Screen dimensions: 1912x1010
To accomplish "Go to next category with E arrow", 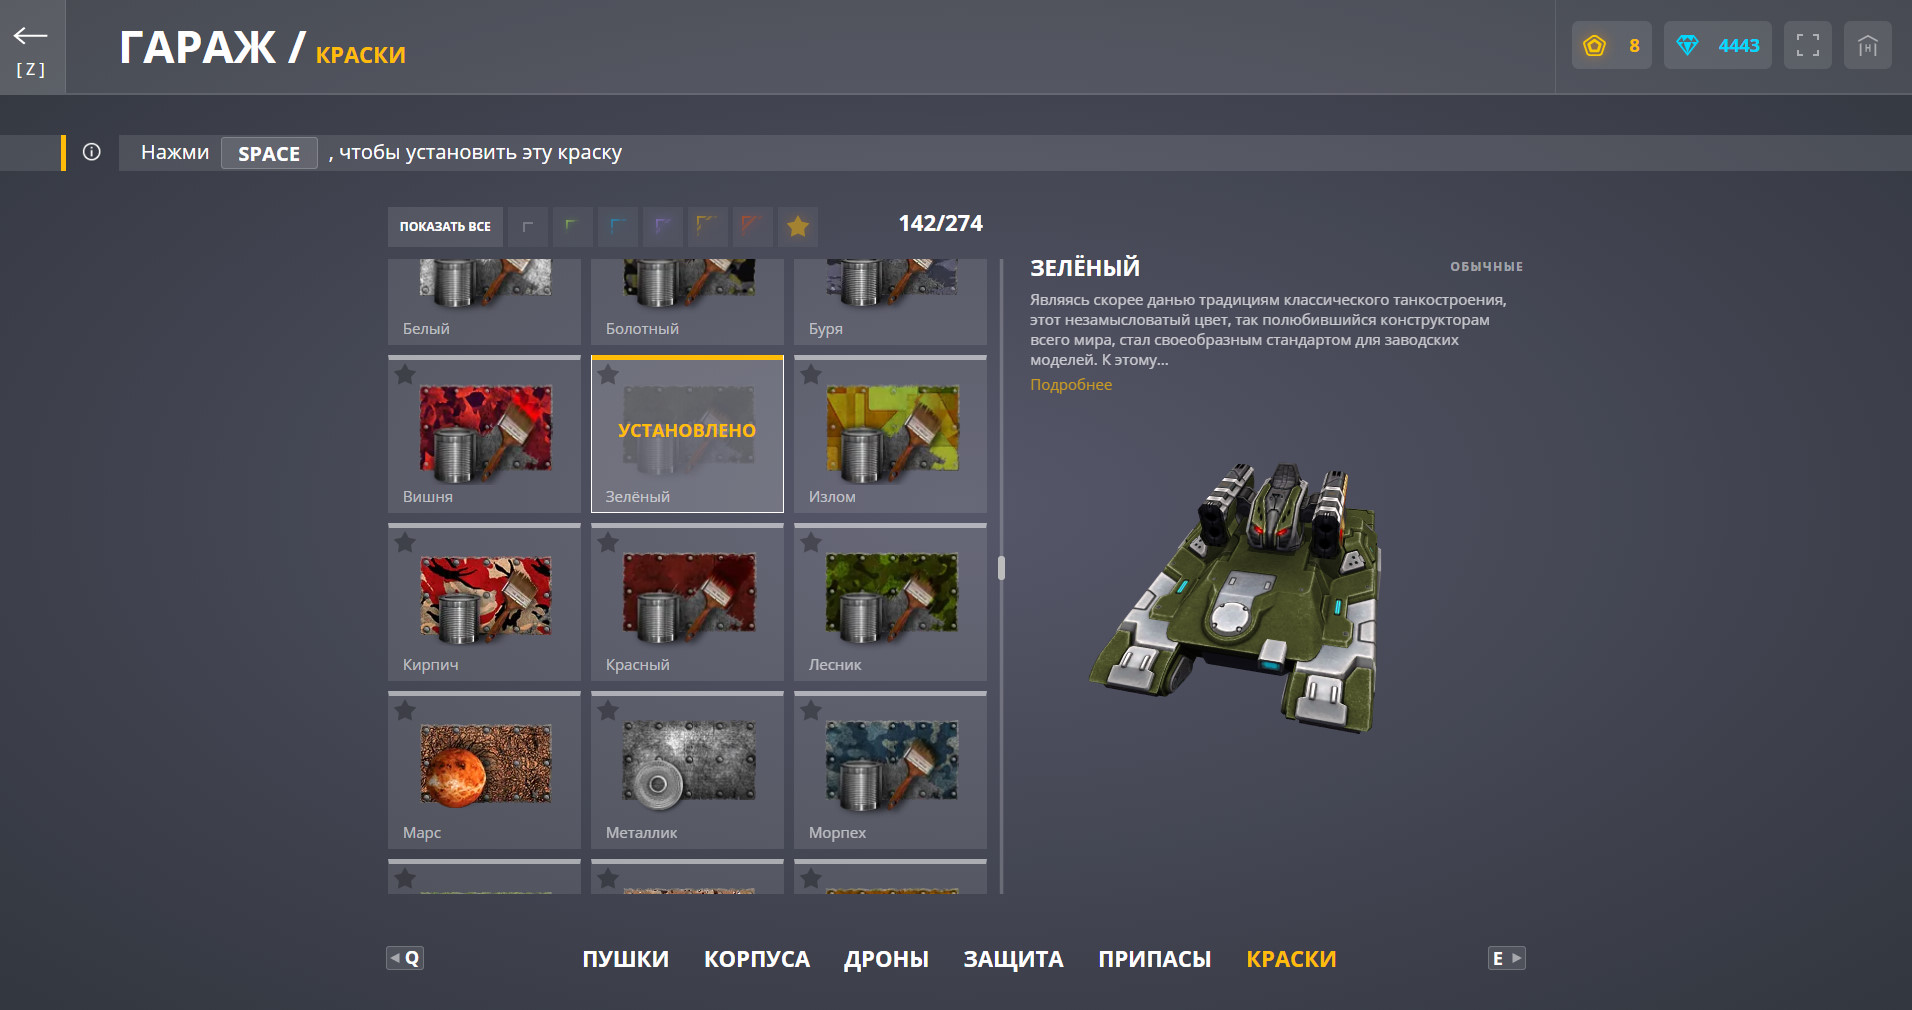I will (x=1507, y=958).
